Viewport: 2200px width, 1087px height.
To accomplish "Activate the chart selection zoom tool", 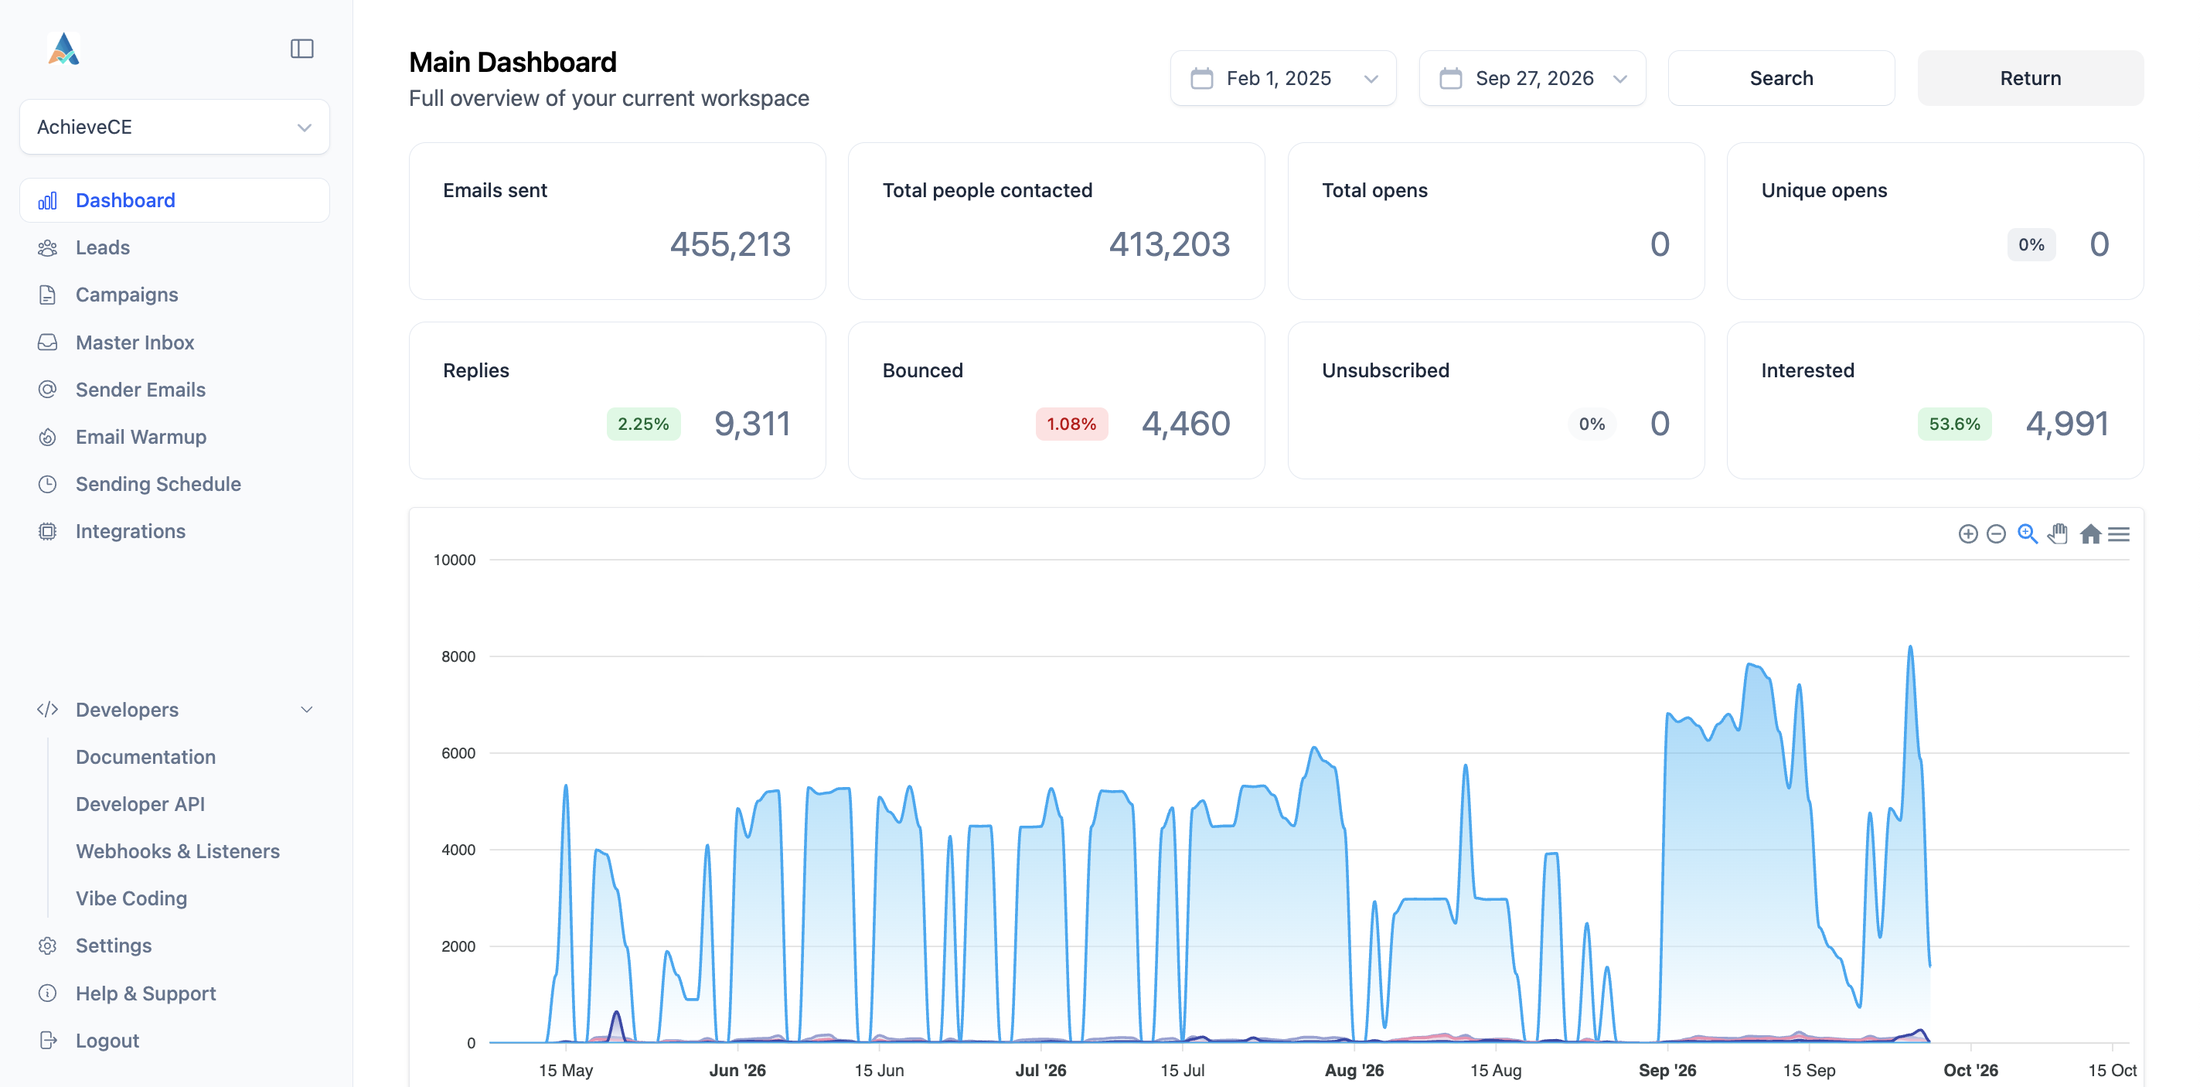I will (2027, 534).
